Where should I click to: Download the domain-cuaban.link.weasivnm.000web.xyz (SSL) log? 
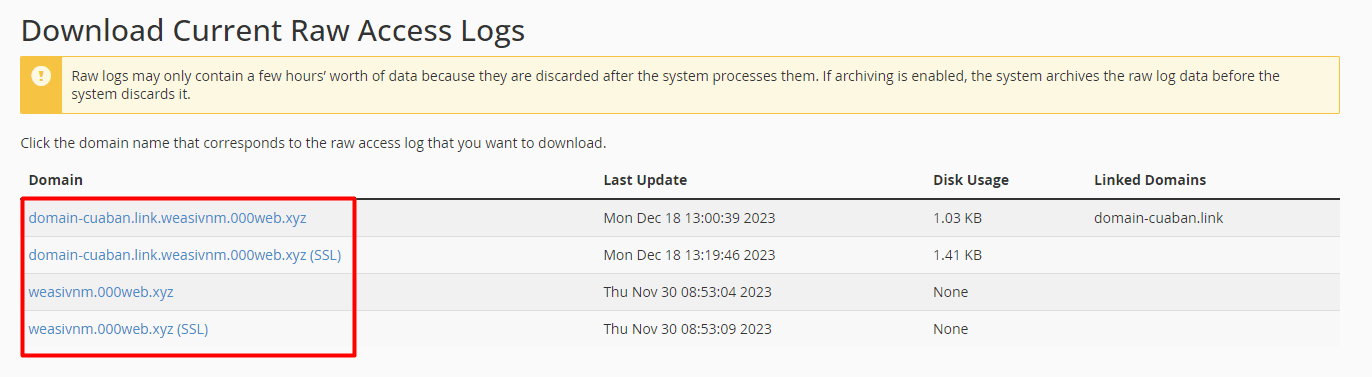(x=185, y=255)
